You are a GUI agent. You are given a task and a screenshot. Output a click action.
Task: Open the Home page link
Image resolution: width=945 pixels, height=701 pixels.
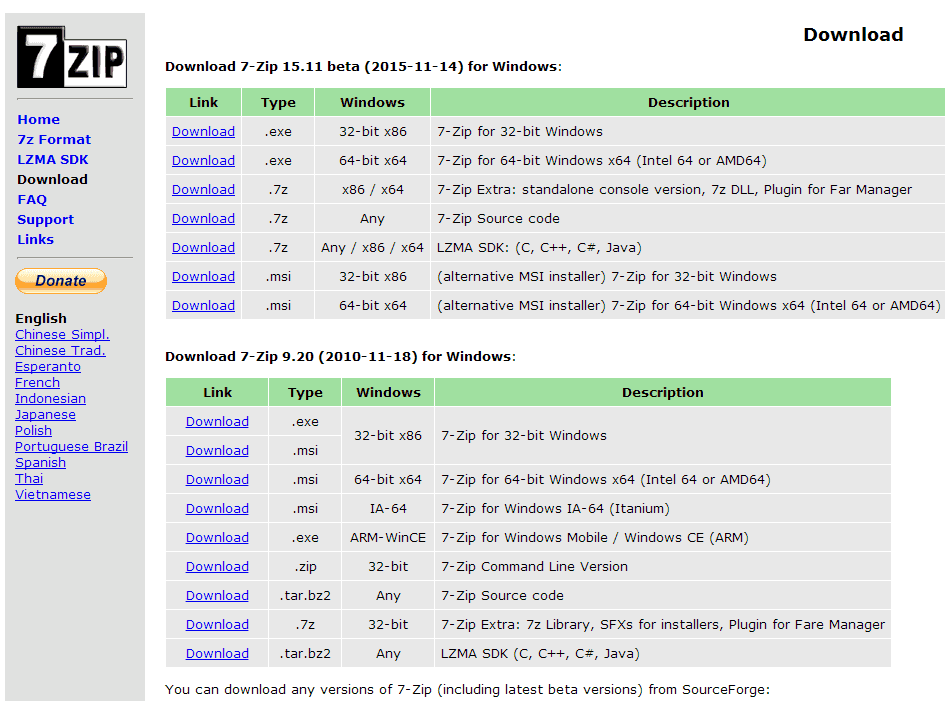pyautogui.click(x=39, y=119)
